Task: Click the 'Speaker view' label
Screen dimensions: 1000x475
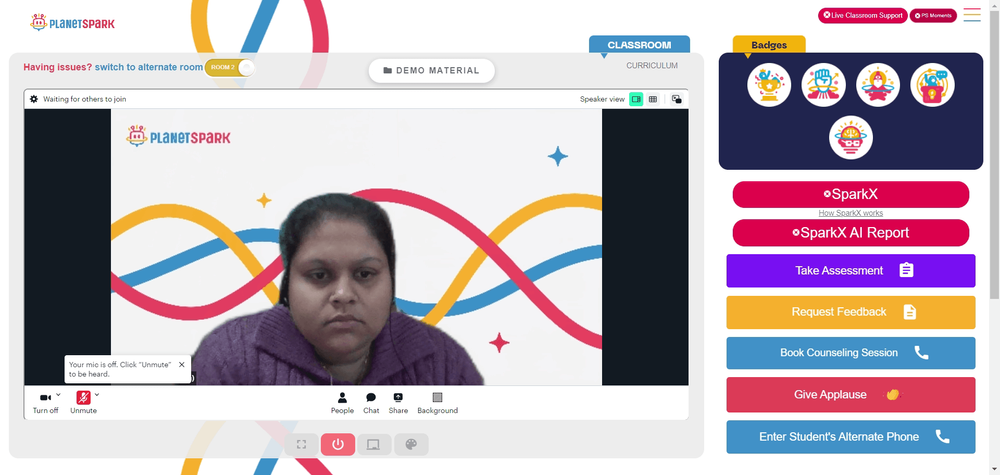Action: click(x=602, y=99)
